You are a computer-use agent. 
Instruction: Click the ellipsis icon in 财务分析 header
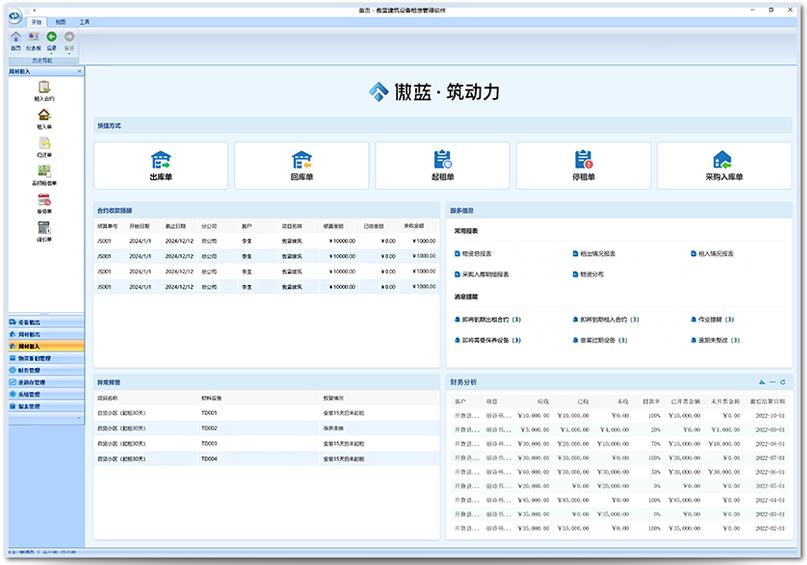click(772, 382)
